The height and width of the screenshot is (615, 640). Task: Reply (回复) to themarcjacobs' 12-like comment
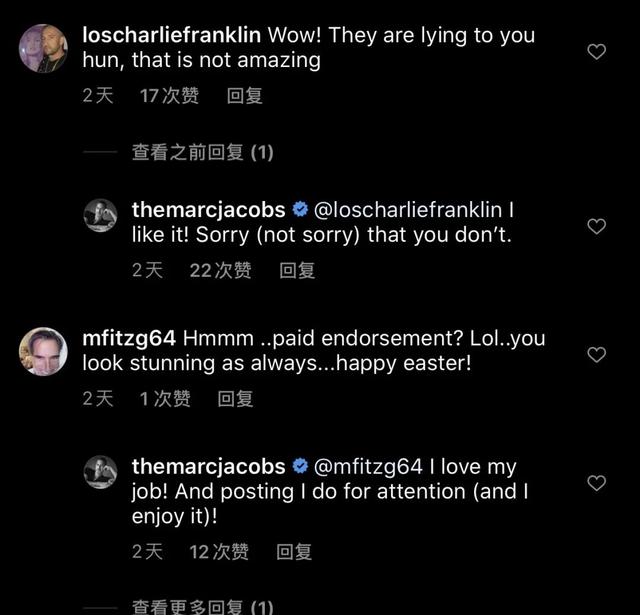[x=294, y=551]
